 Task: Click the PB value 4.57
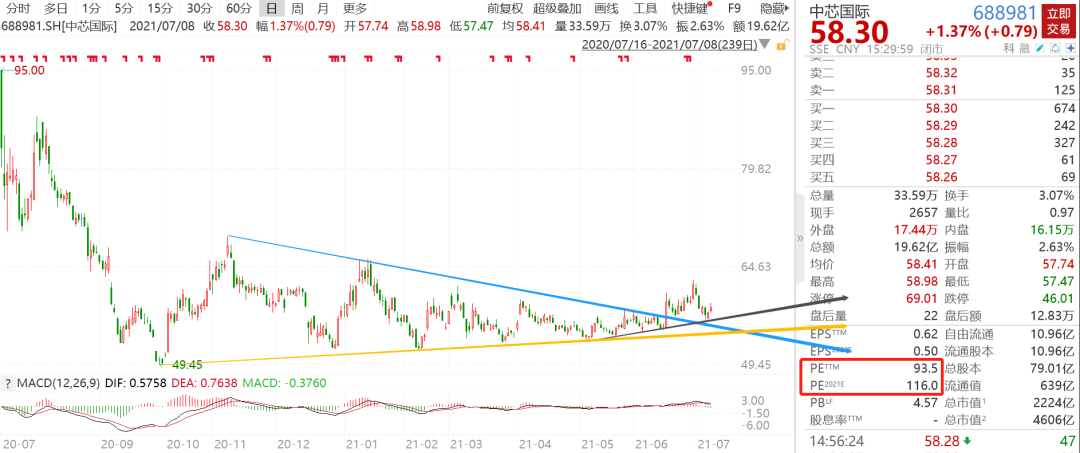925,403
